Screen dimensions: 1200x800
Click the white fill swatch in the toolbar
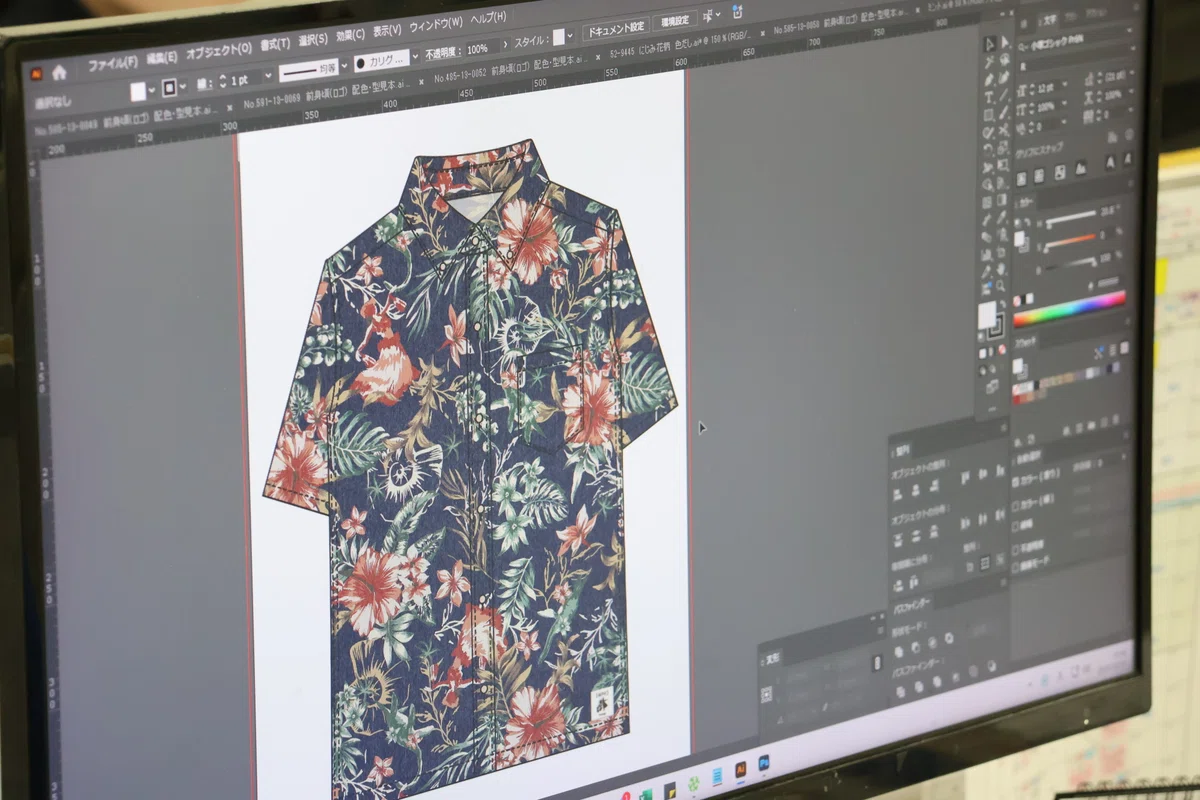pyautogui.click(x=987, y=315)
